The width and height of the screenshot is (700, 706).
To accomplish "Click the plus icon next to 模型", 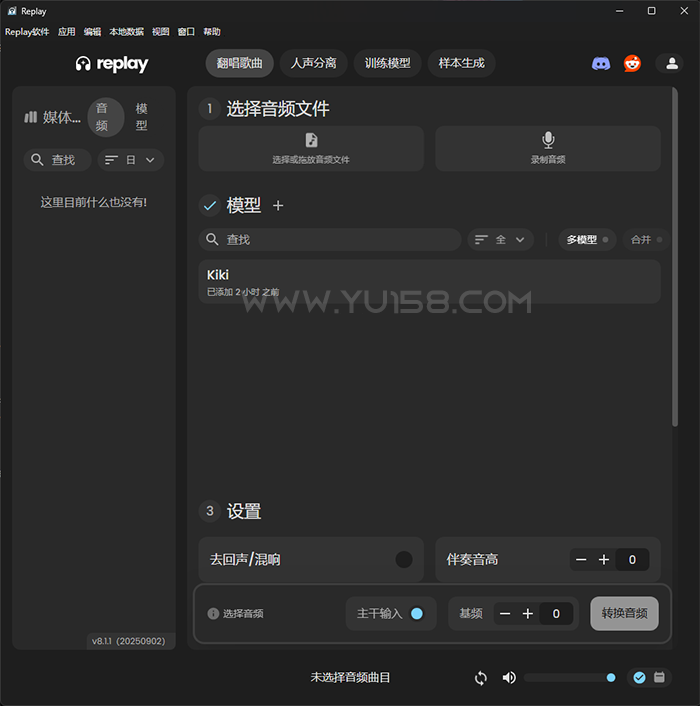I will 278,205.
